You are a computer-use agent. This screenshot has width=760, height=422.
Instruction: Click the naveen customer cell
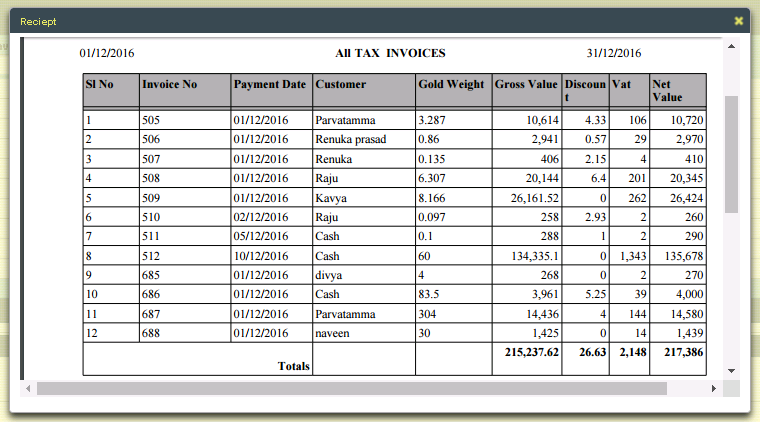(335, 332)
